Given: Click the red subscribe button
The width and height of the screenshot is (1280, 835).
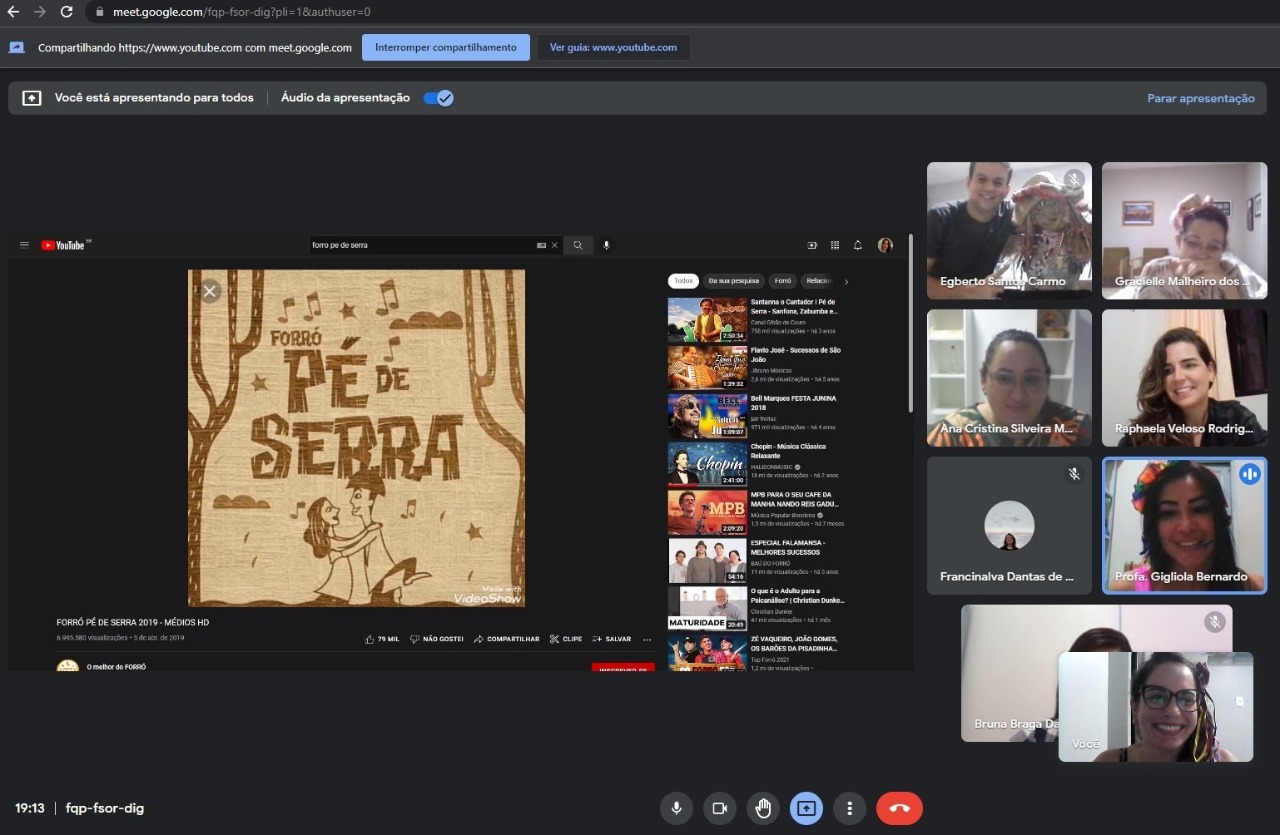Looking at the screenshot, I should 623,668.
